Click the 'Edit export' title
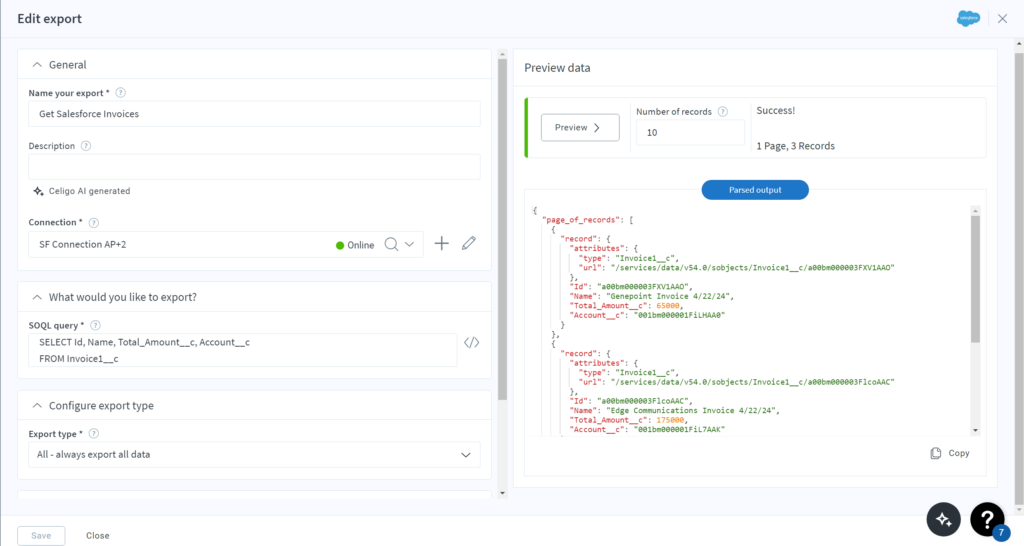Viewport: 1024px width, 546px height. click(x=50, y=18)
